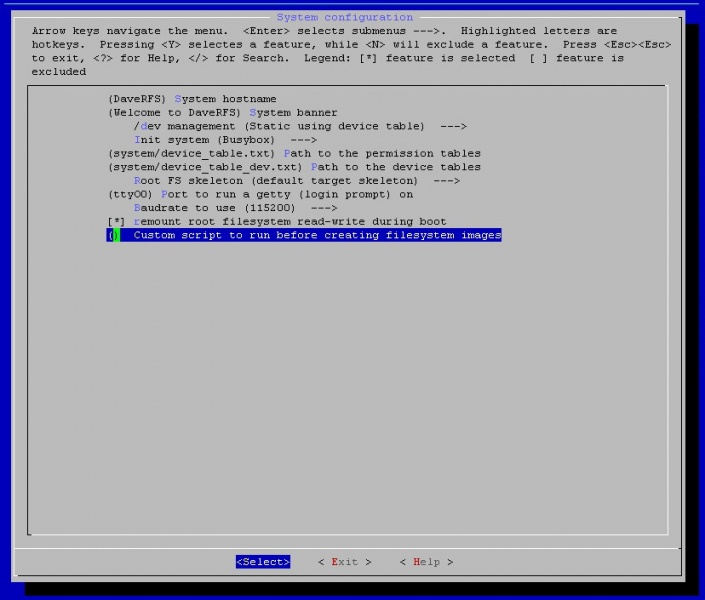Image resolution: width=705 pixels, height=600 pixels.
Task: Choose Path to the device tables entry
Action: point(396,167)
